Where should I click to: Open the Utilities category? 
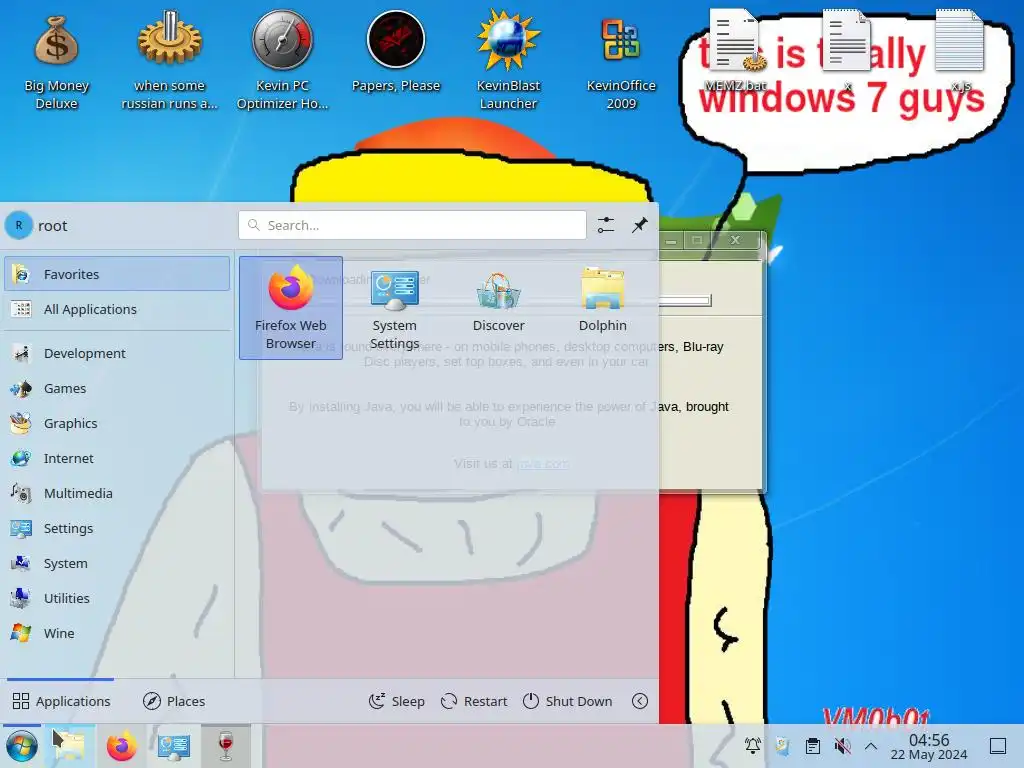(117, 598)
